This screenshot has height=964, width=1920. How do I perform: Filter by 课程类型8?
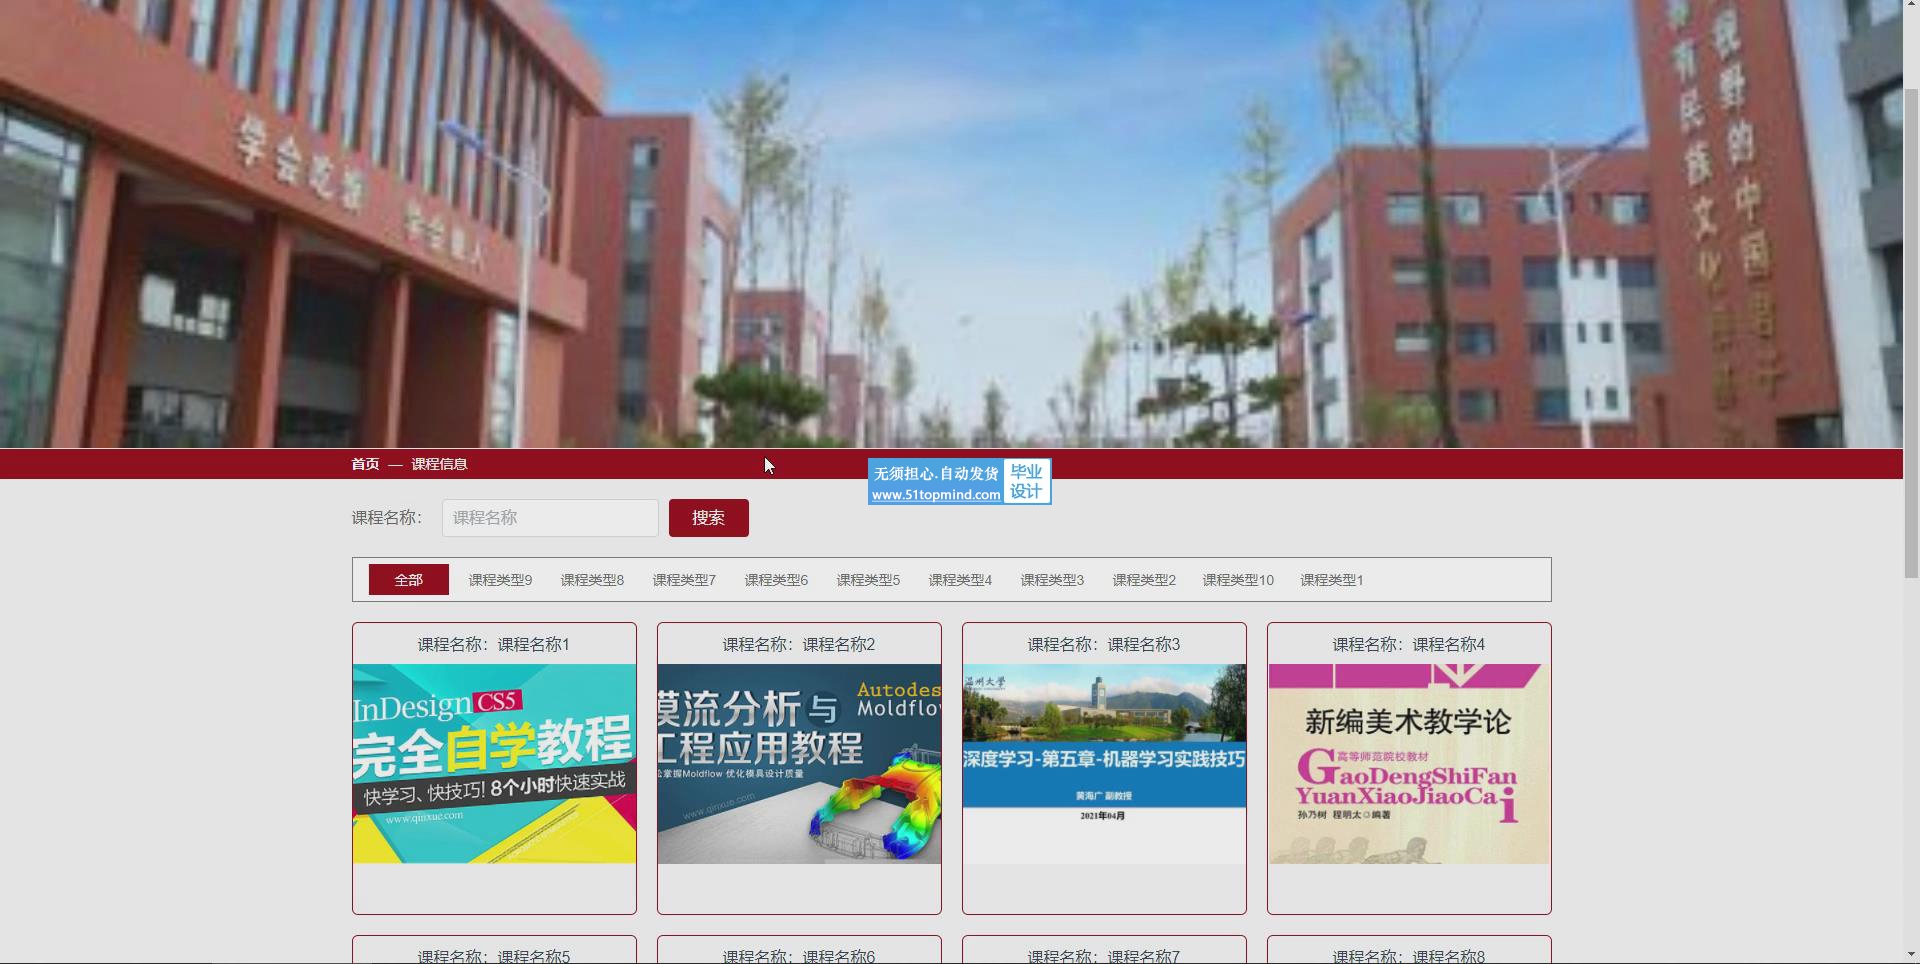click(x=592, y=580)
